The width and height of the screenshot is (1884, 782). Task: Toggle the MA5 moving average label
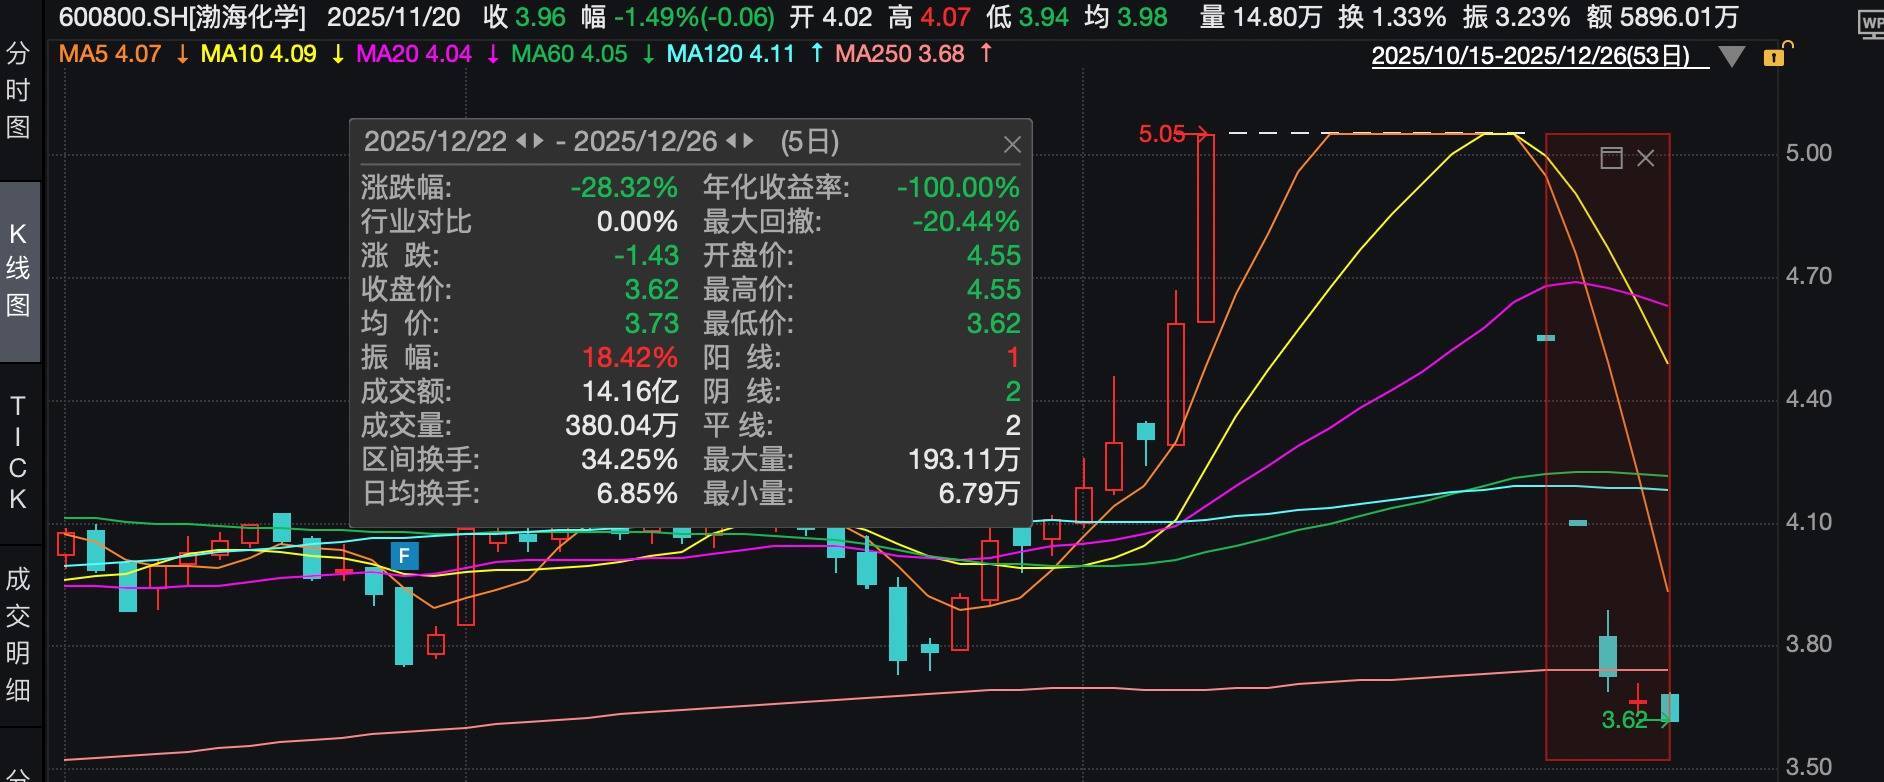(x=110, y=54)
